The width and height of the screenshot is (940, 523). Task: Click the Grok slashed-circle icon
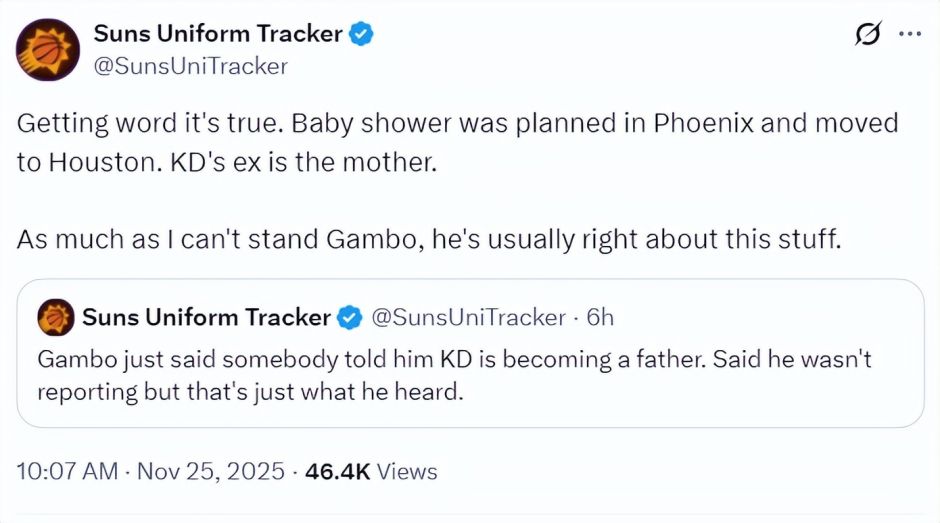tap(866, 35)
